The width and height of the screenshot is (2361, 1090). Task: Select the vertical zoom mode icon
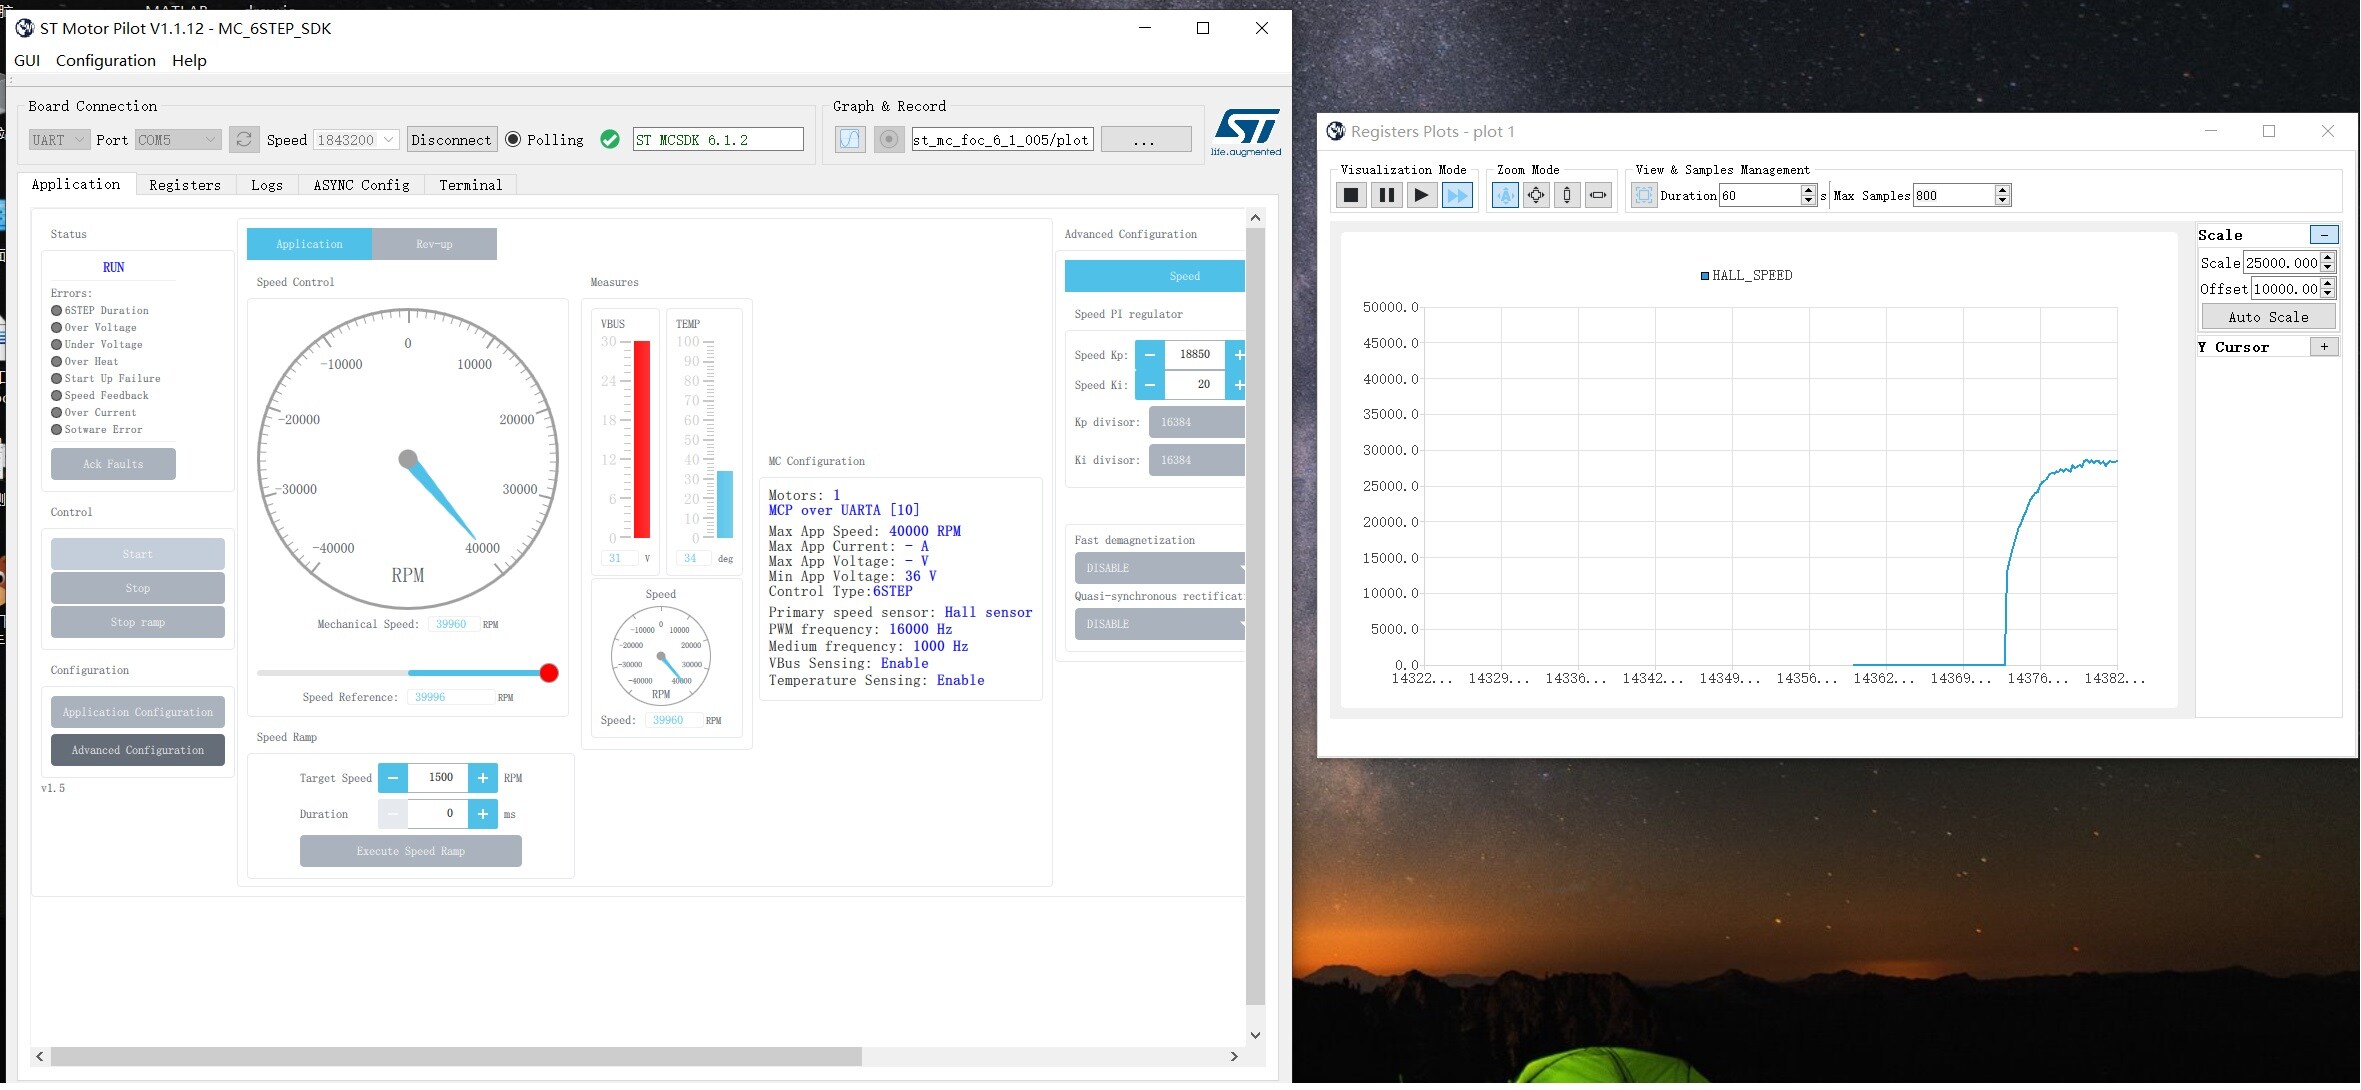(1567, 195)
